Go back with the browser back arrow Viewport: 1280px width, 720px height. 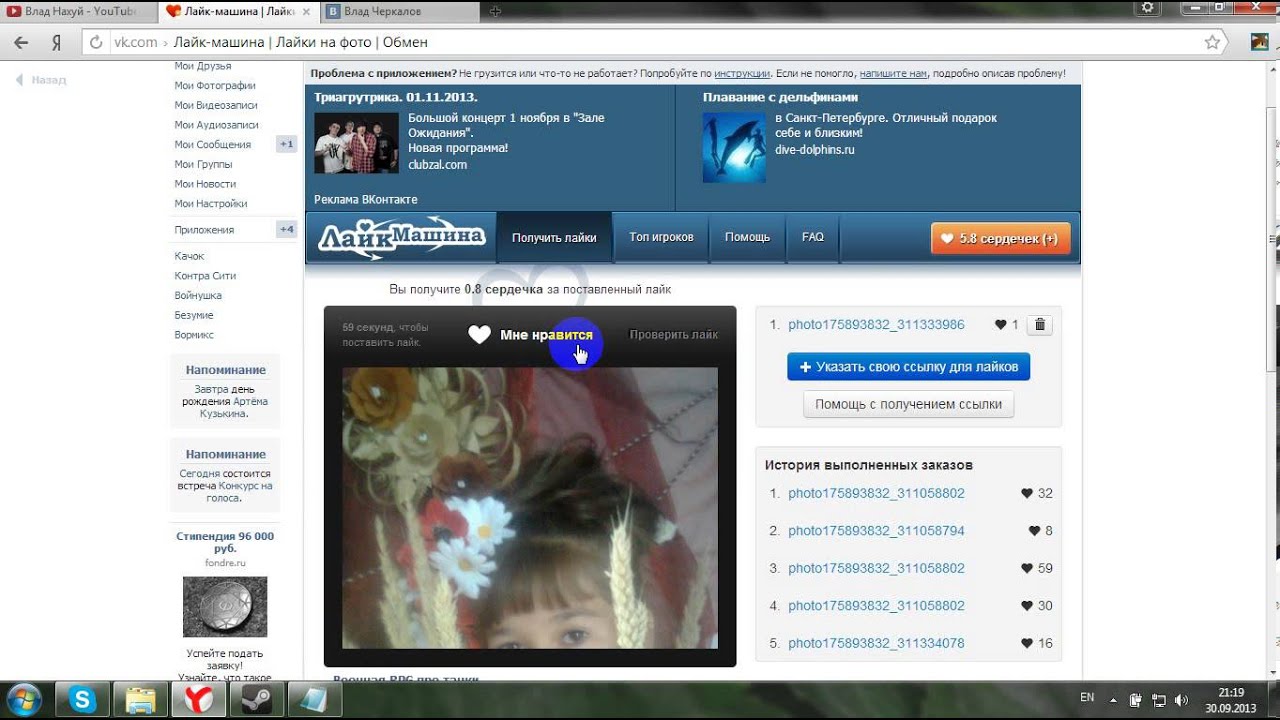tap(20, 43)
